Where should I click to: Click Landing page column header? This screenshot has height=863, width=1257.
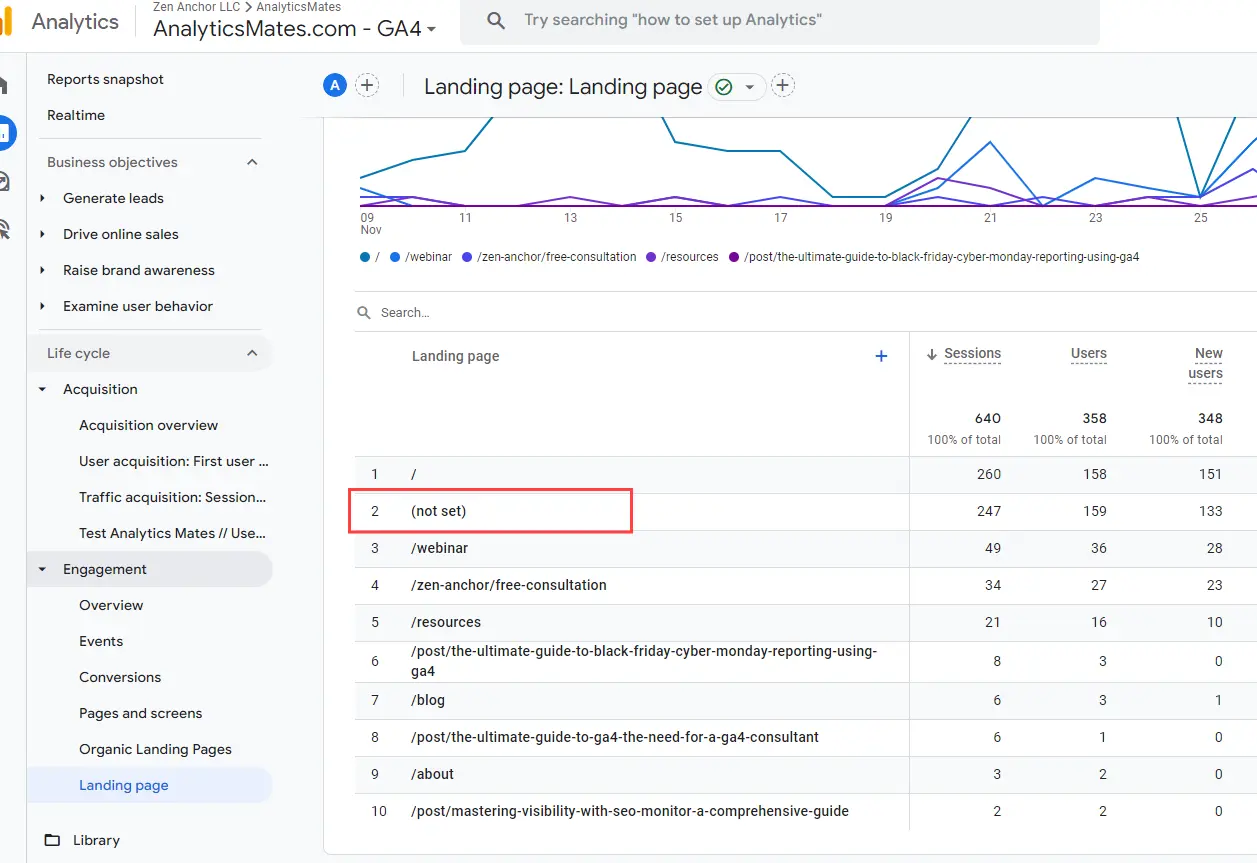(455, 356)
